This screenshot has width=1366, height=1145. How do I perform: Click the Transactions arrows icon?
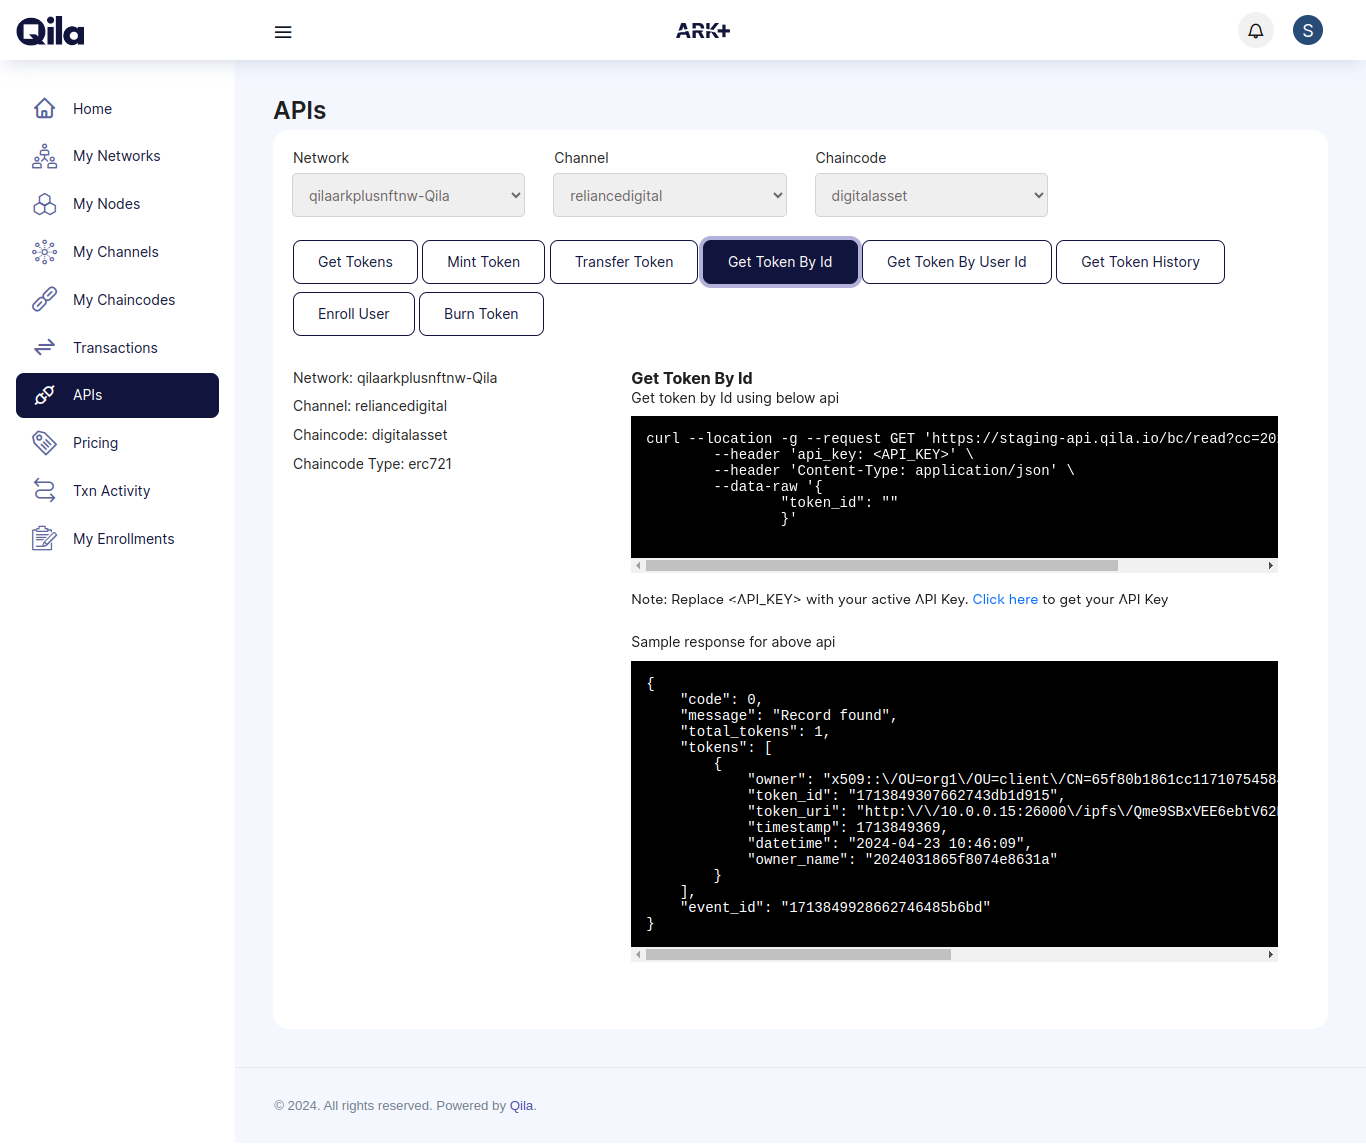(x=44, y=347)
